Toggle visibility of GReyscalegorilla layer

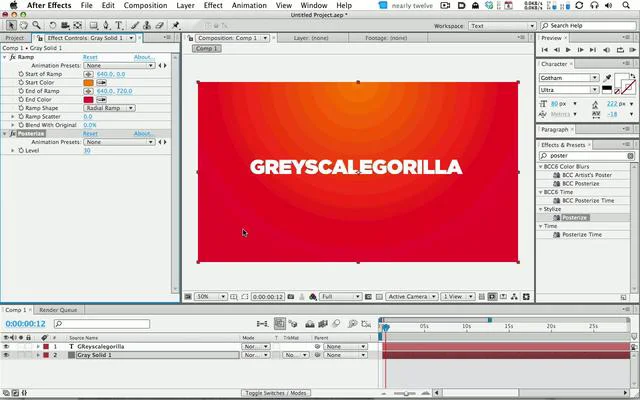(x=6, y=347)
